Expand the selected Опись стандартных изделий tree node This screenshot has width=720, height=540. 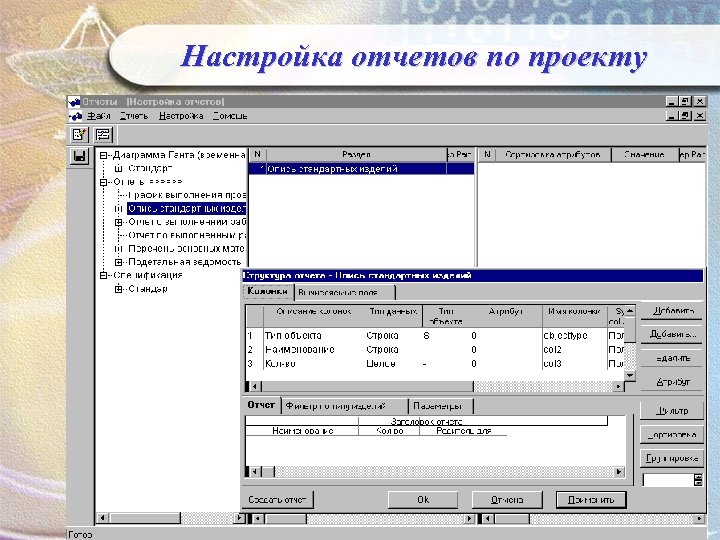coord(118,209)
